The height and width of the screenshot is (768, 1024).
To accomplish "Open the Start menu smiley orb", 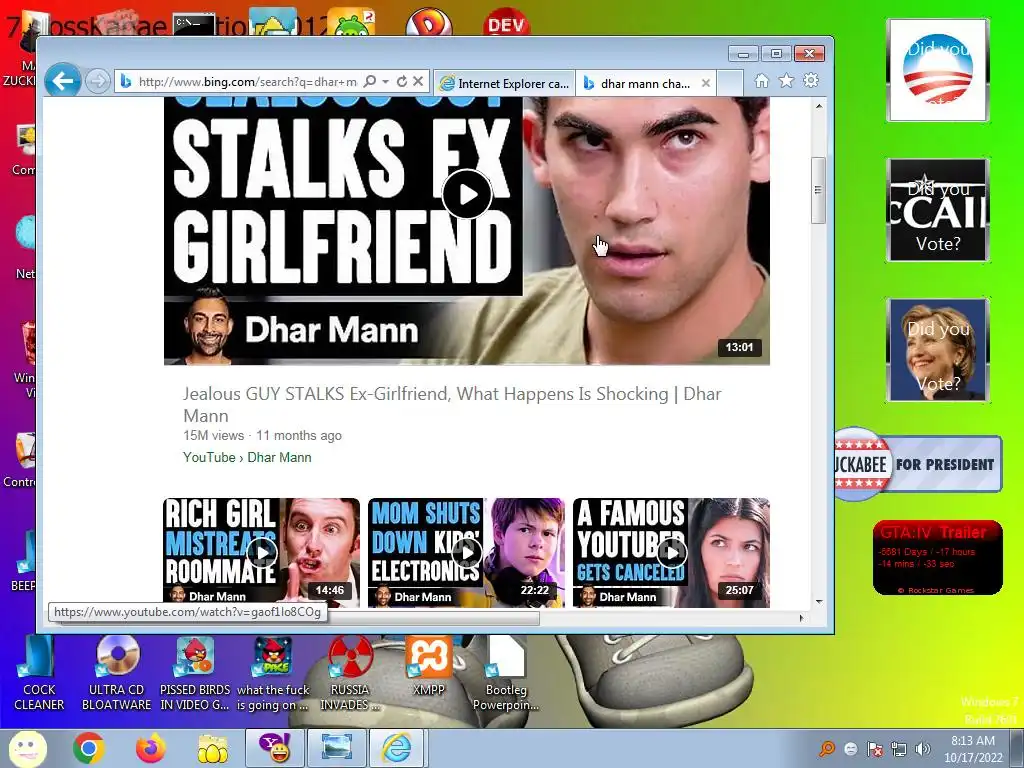I will (x=27, y=748).
